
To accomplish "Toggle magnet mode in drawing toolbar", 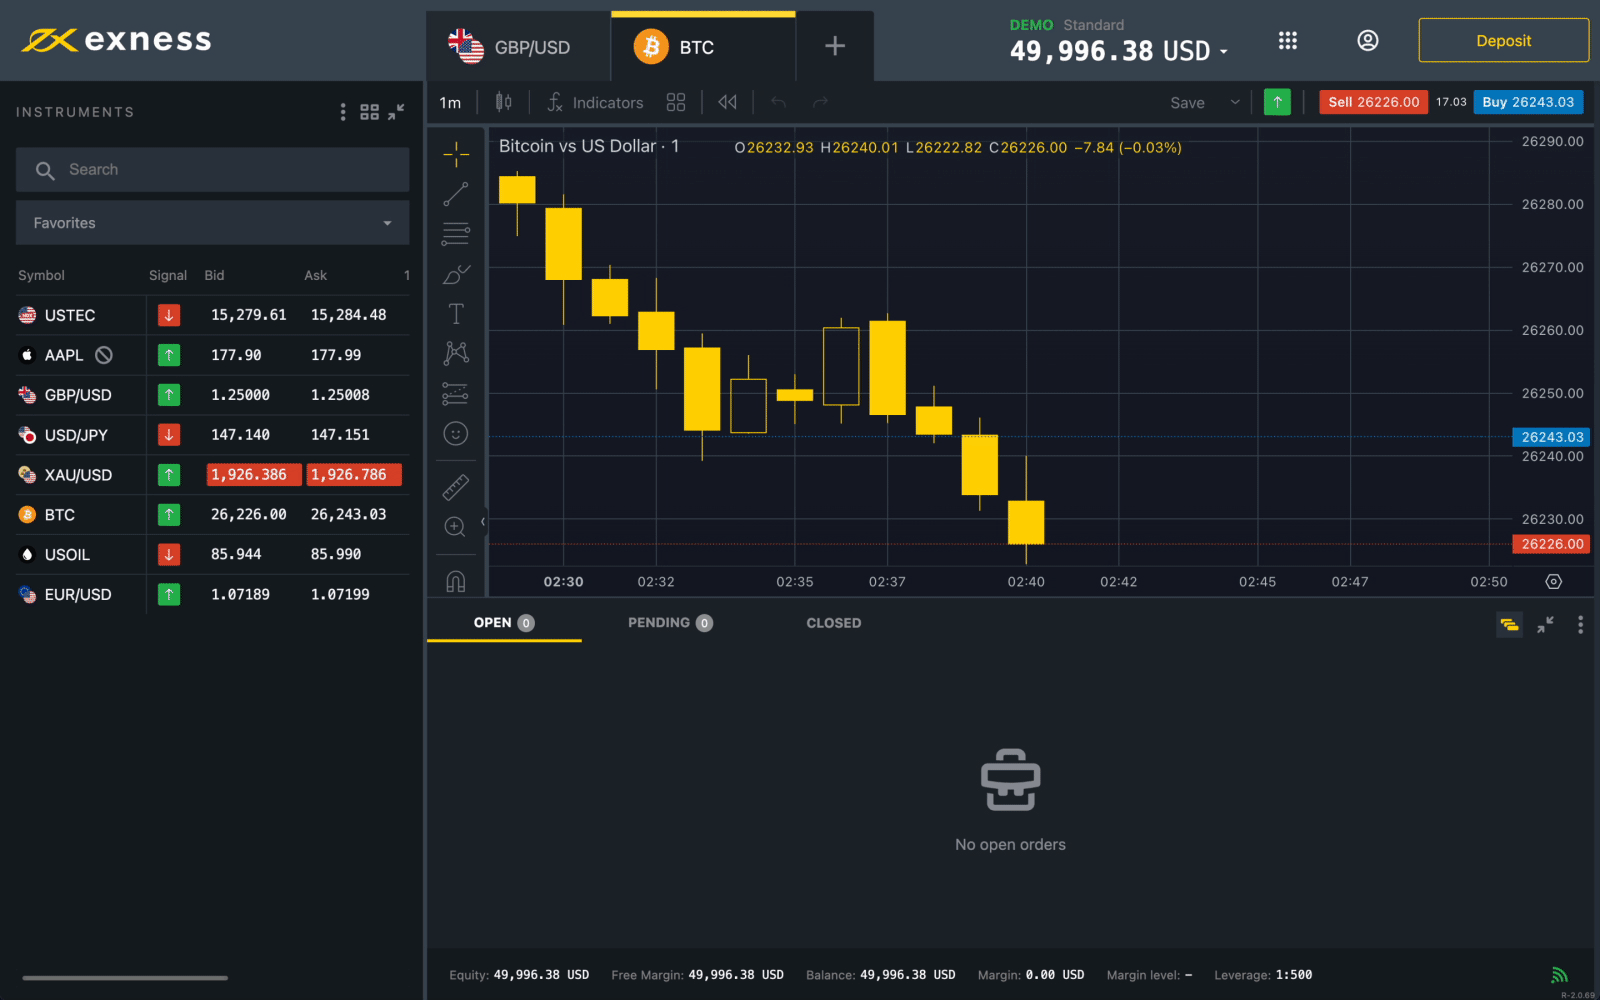I will click(x=456, y=581).
